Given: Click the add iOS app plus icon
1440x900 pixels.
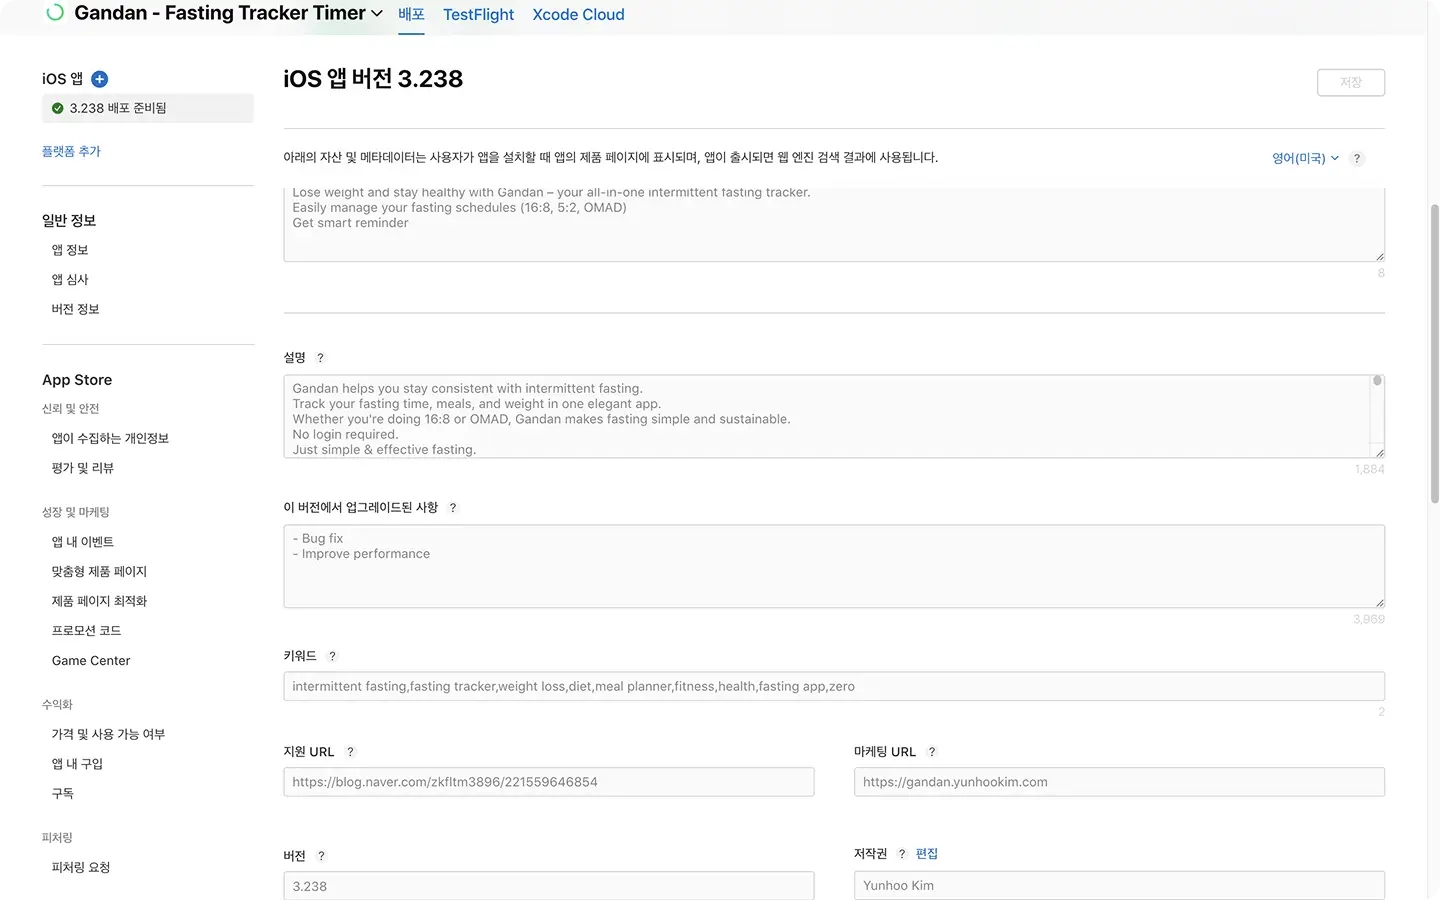Looking at the screenshot, I should click(99, 79).
